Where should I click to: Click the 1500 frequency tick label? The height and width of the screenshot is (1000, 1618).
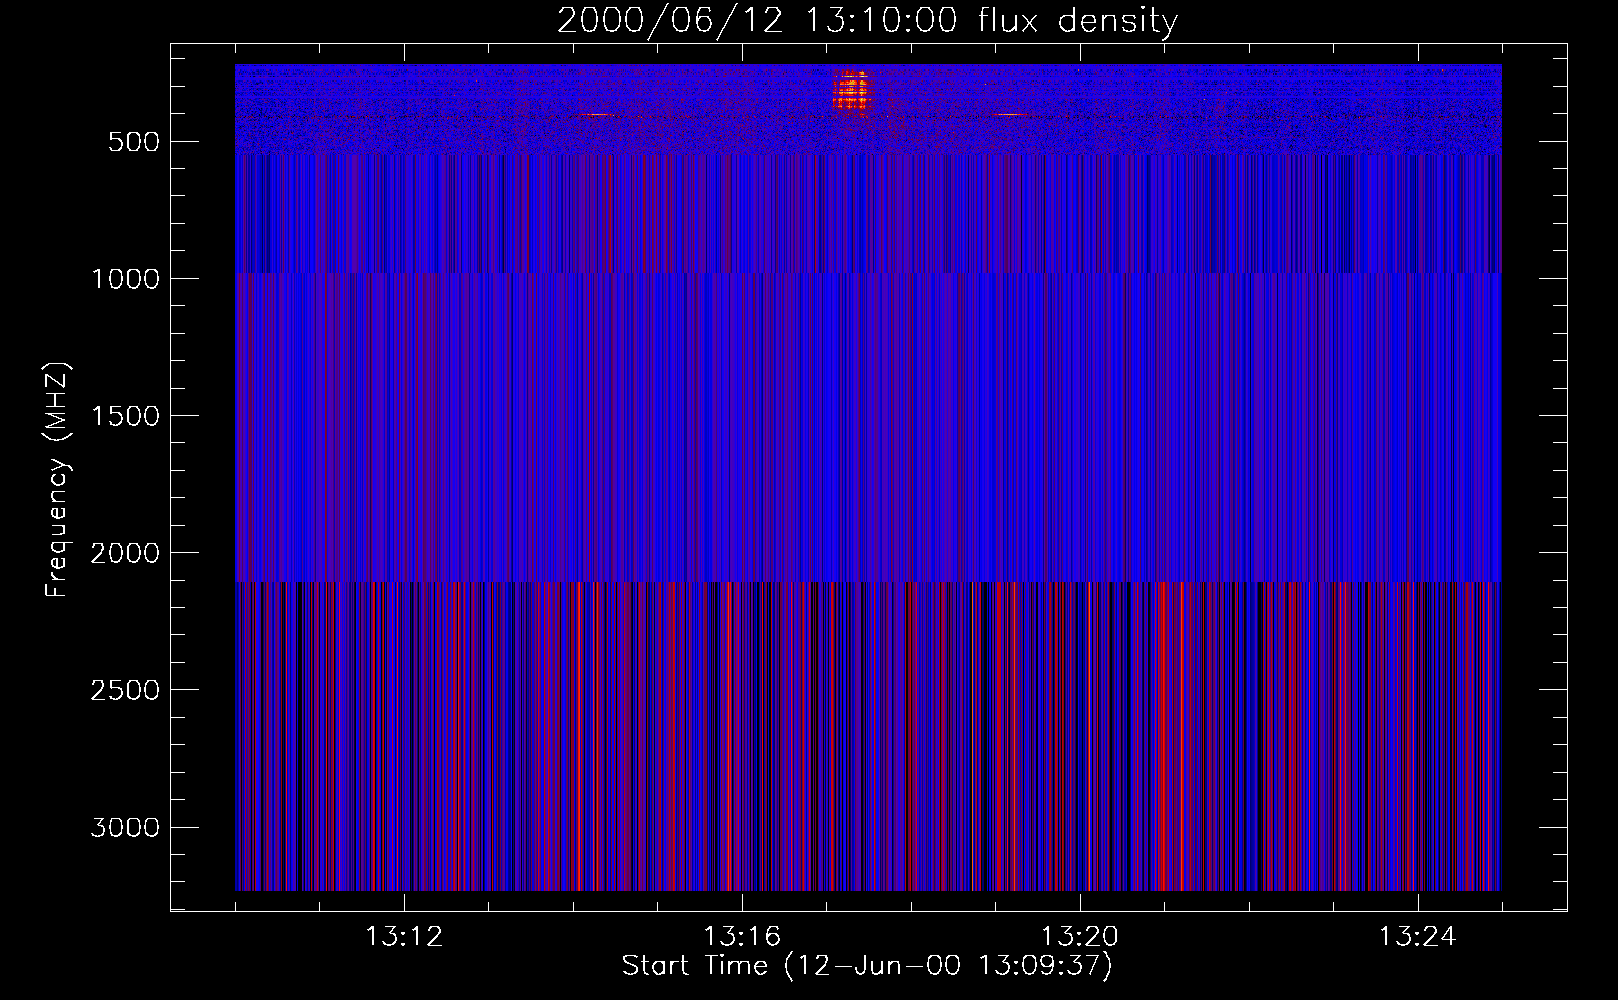[125, 416]
